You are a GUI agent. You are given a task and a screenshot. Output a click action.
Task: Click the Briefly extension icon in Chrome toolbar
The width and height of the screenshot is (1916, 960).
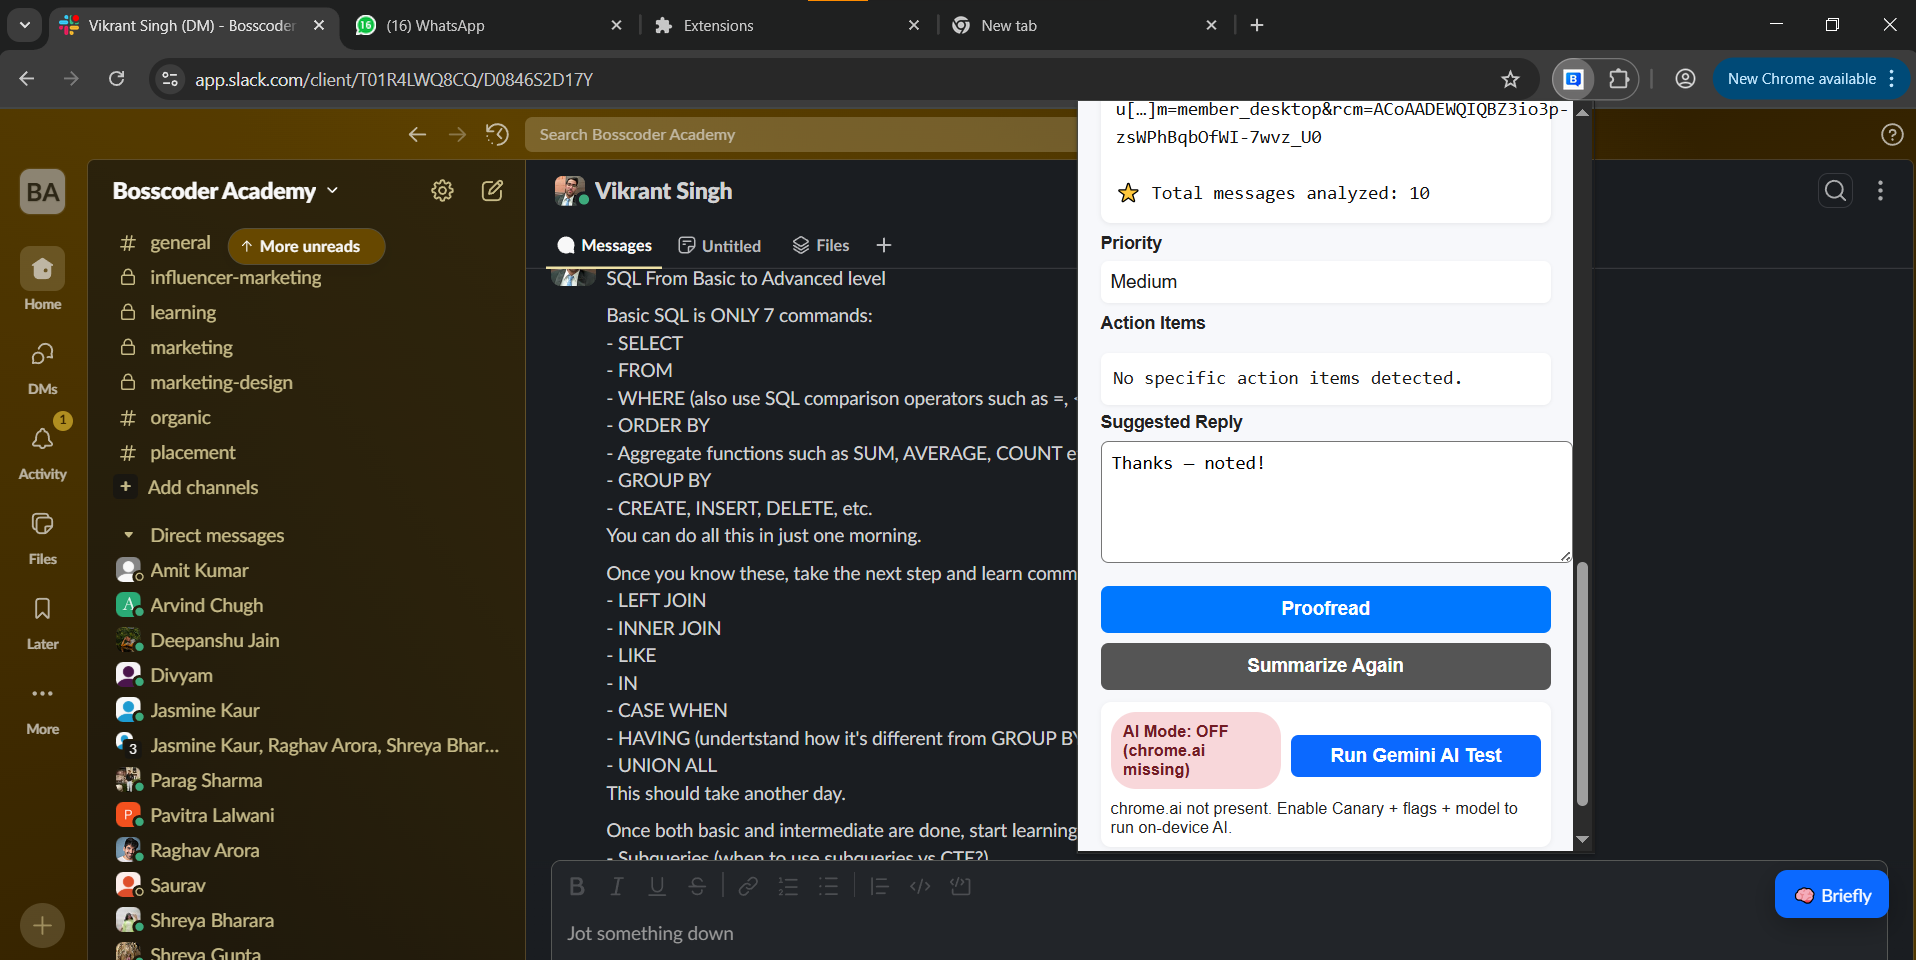click(1573, 79)
